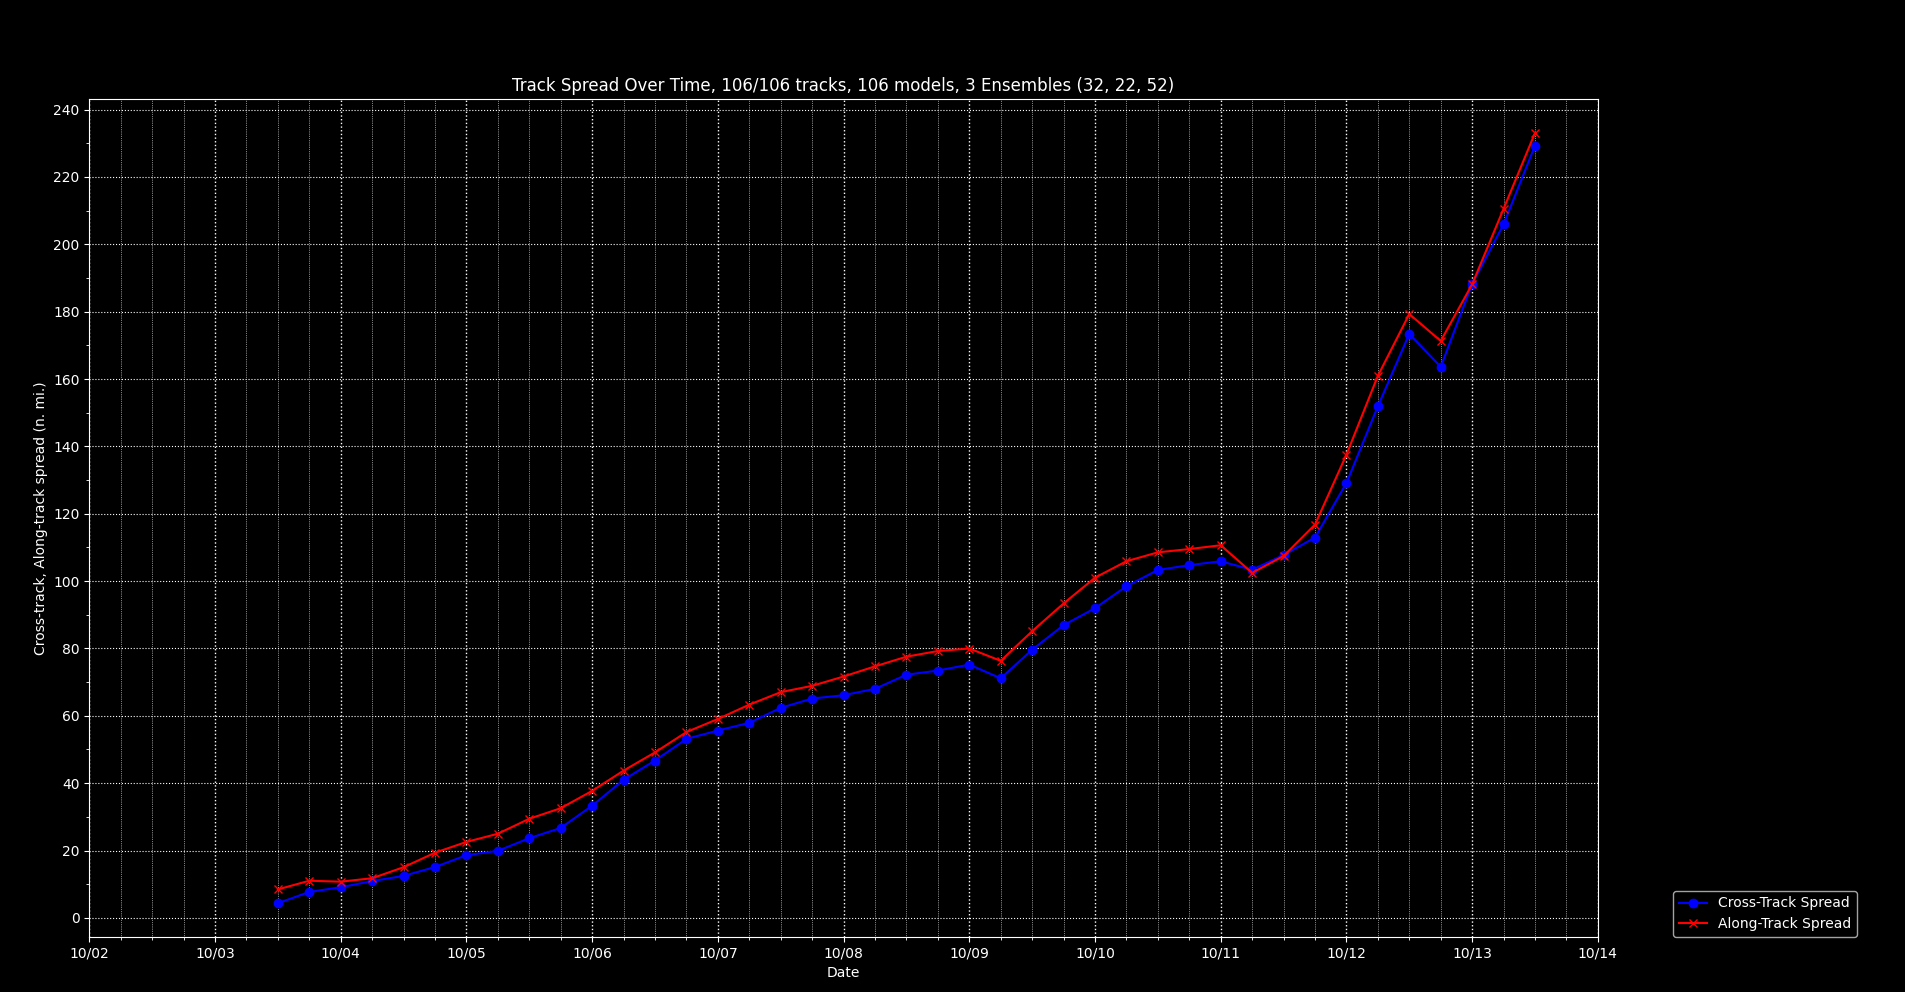Image resolution: width=1905 pixels, height=992 pixels.
Task: Click y-axis tick label 240
Action: 67,110
